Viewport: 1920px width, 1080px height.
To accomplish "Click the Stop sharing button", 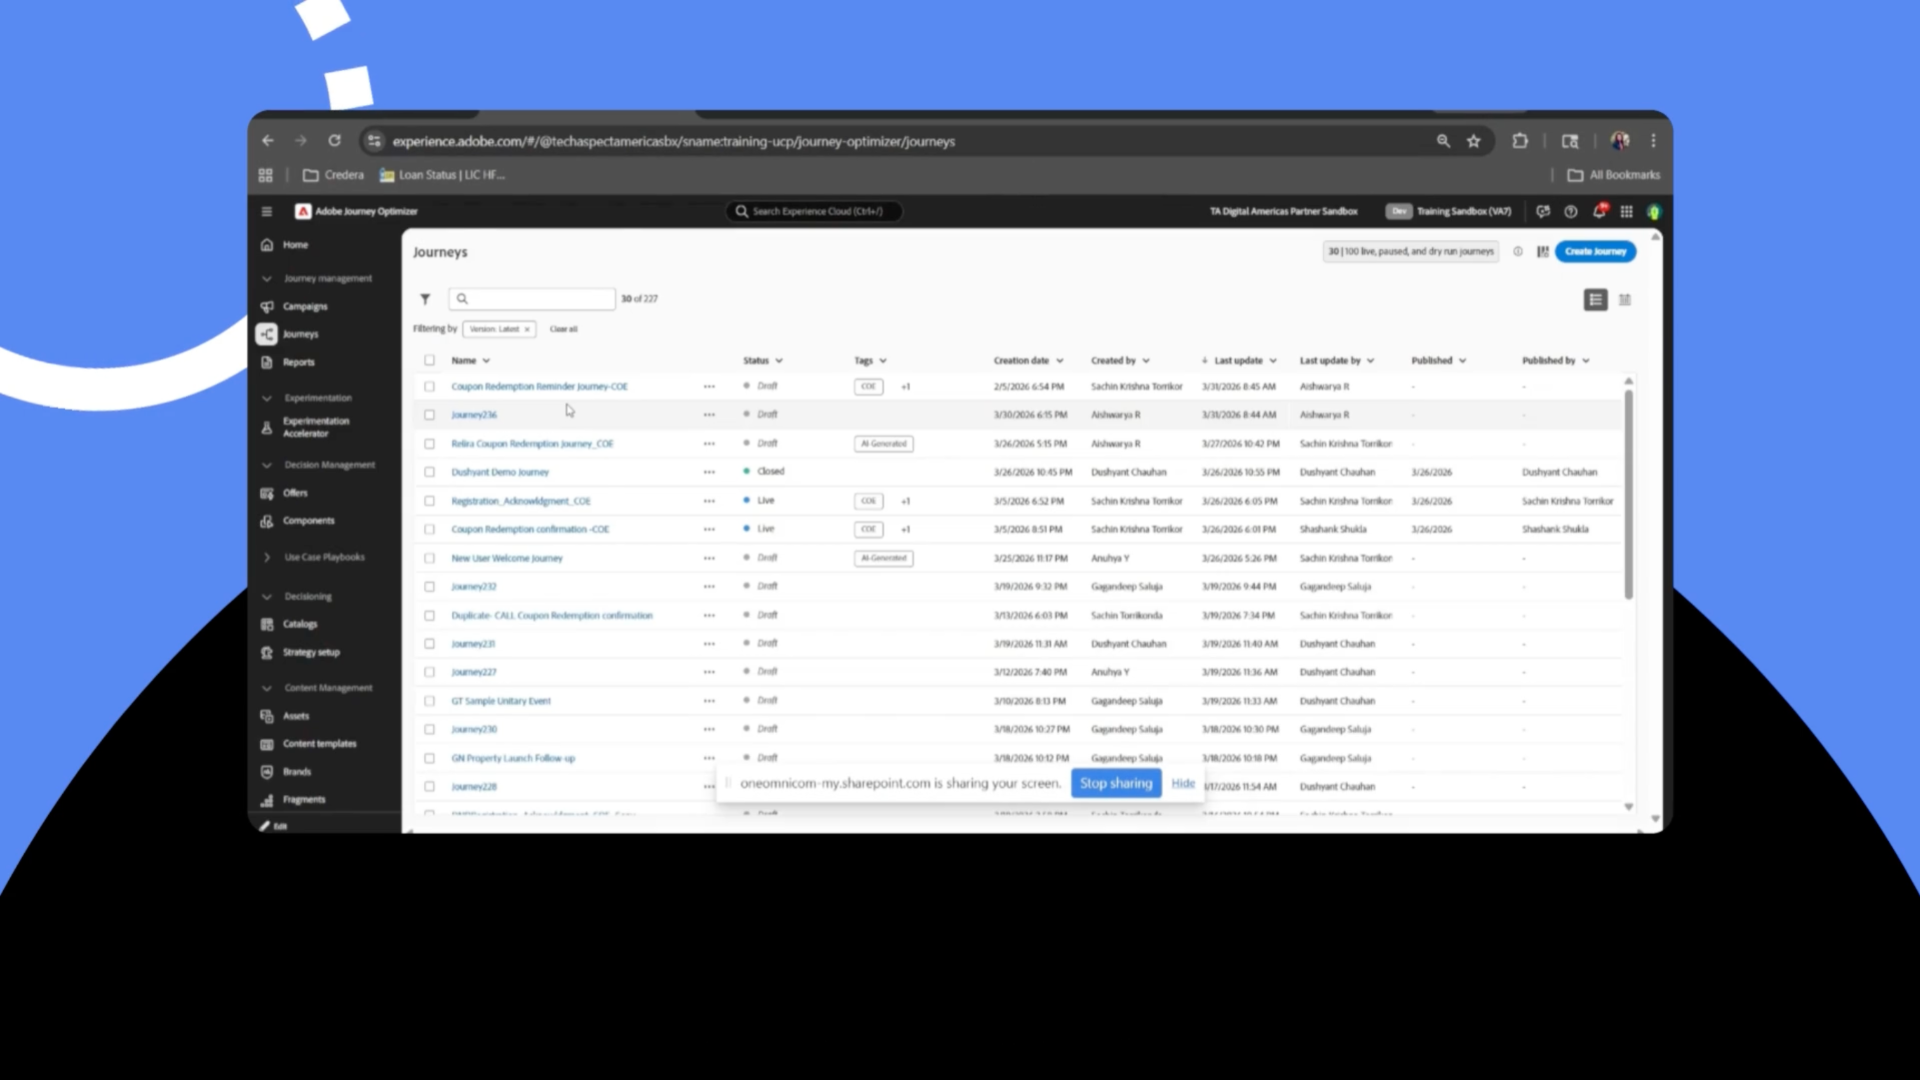I will tap(1116, 783).
